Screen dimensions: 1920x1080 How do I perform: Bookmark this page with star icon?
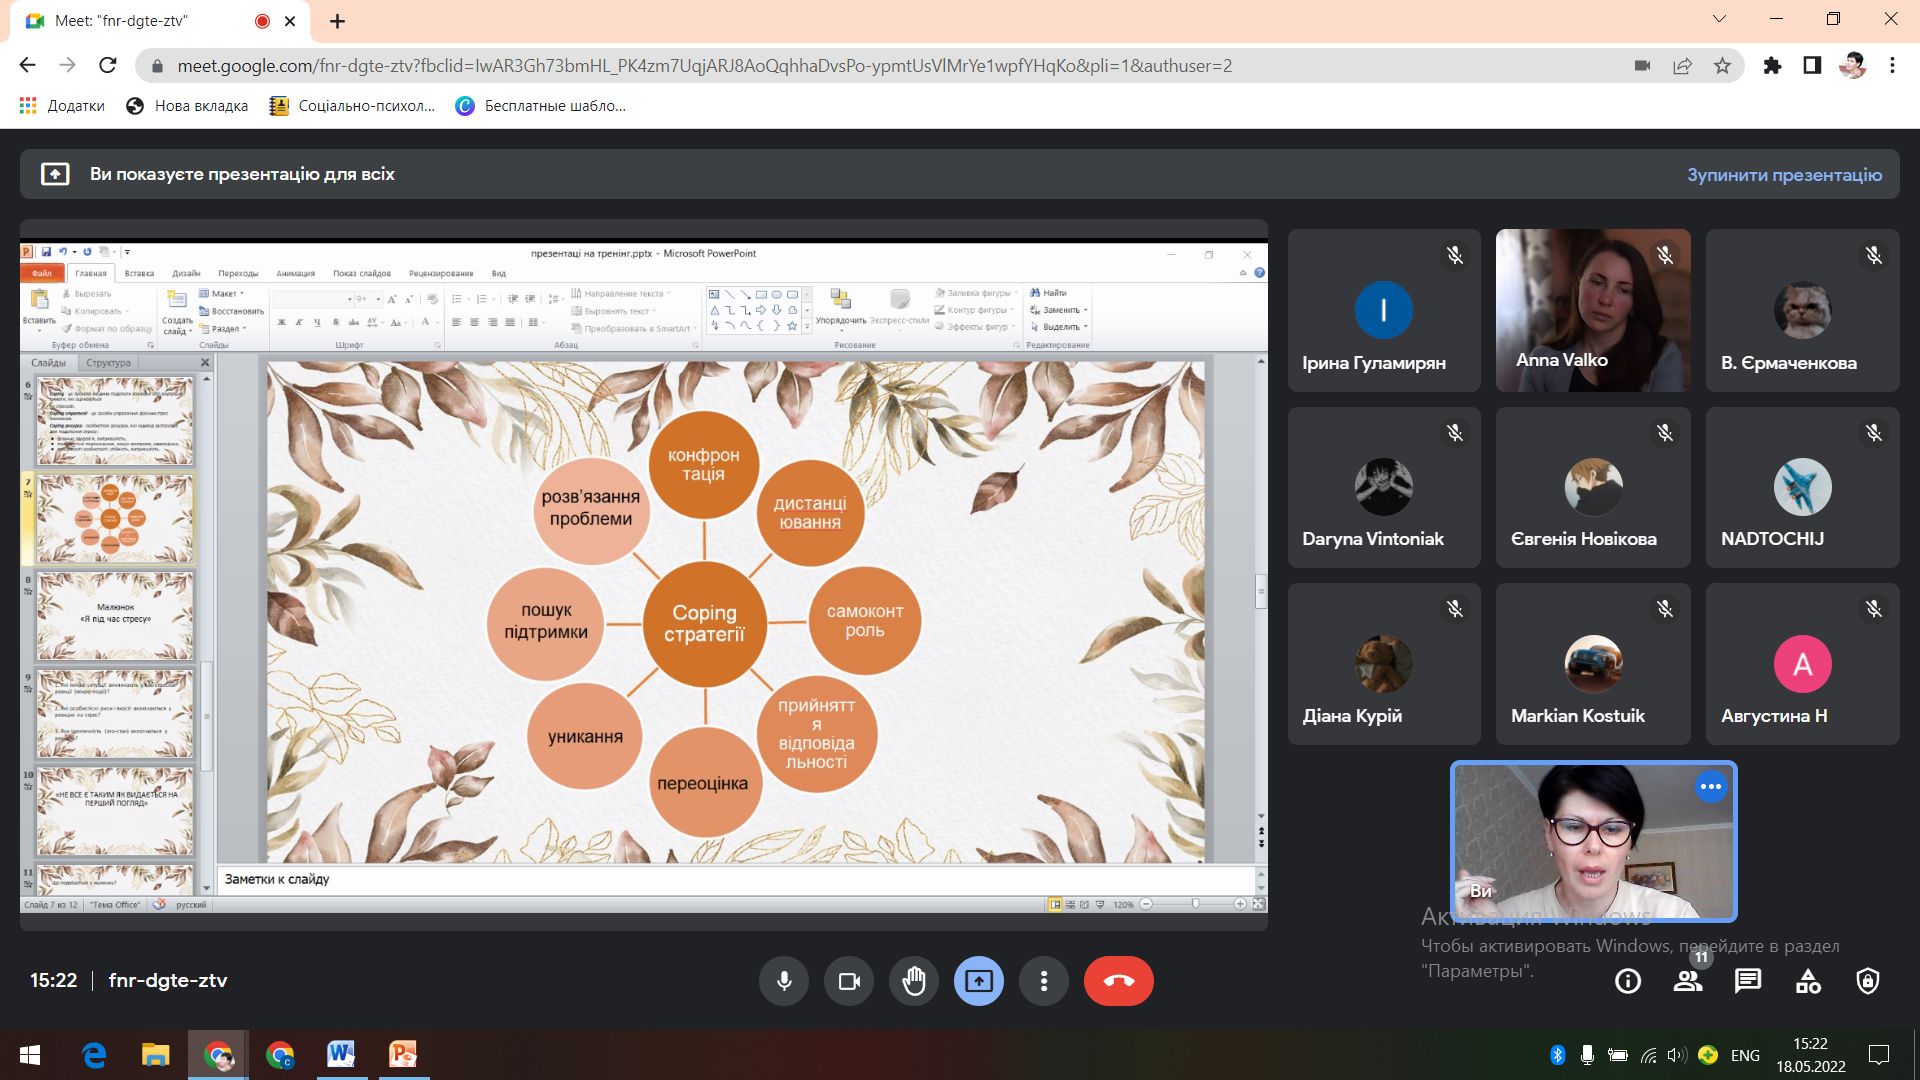coord(1722,66)
